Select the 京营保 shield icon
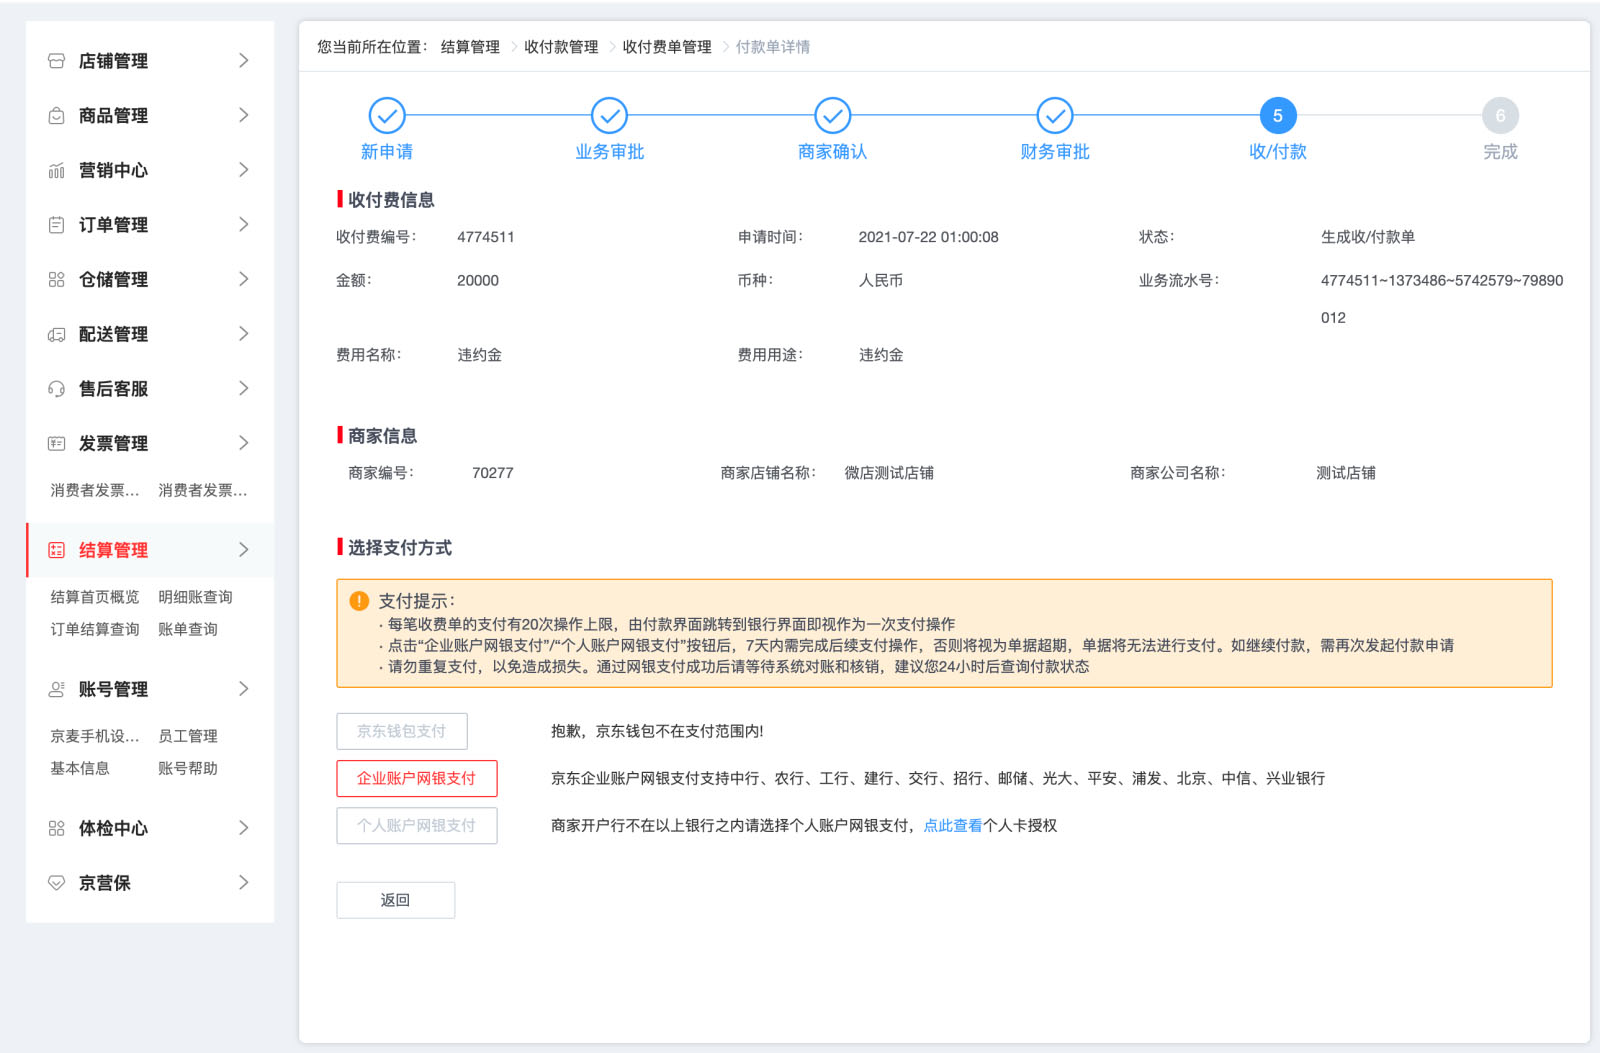The height and width of the screenshot is (1053, 1600). (56, 882)
